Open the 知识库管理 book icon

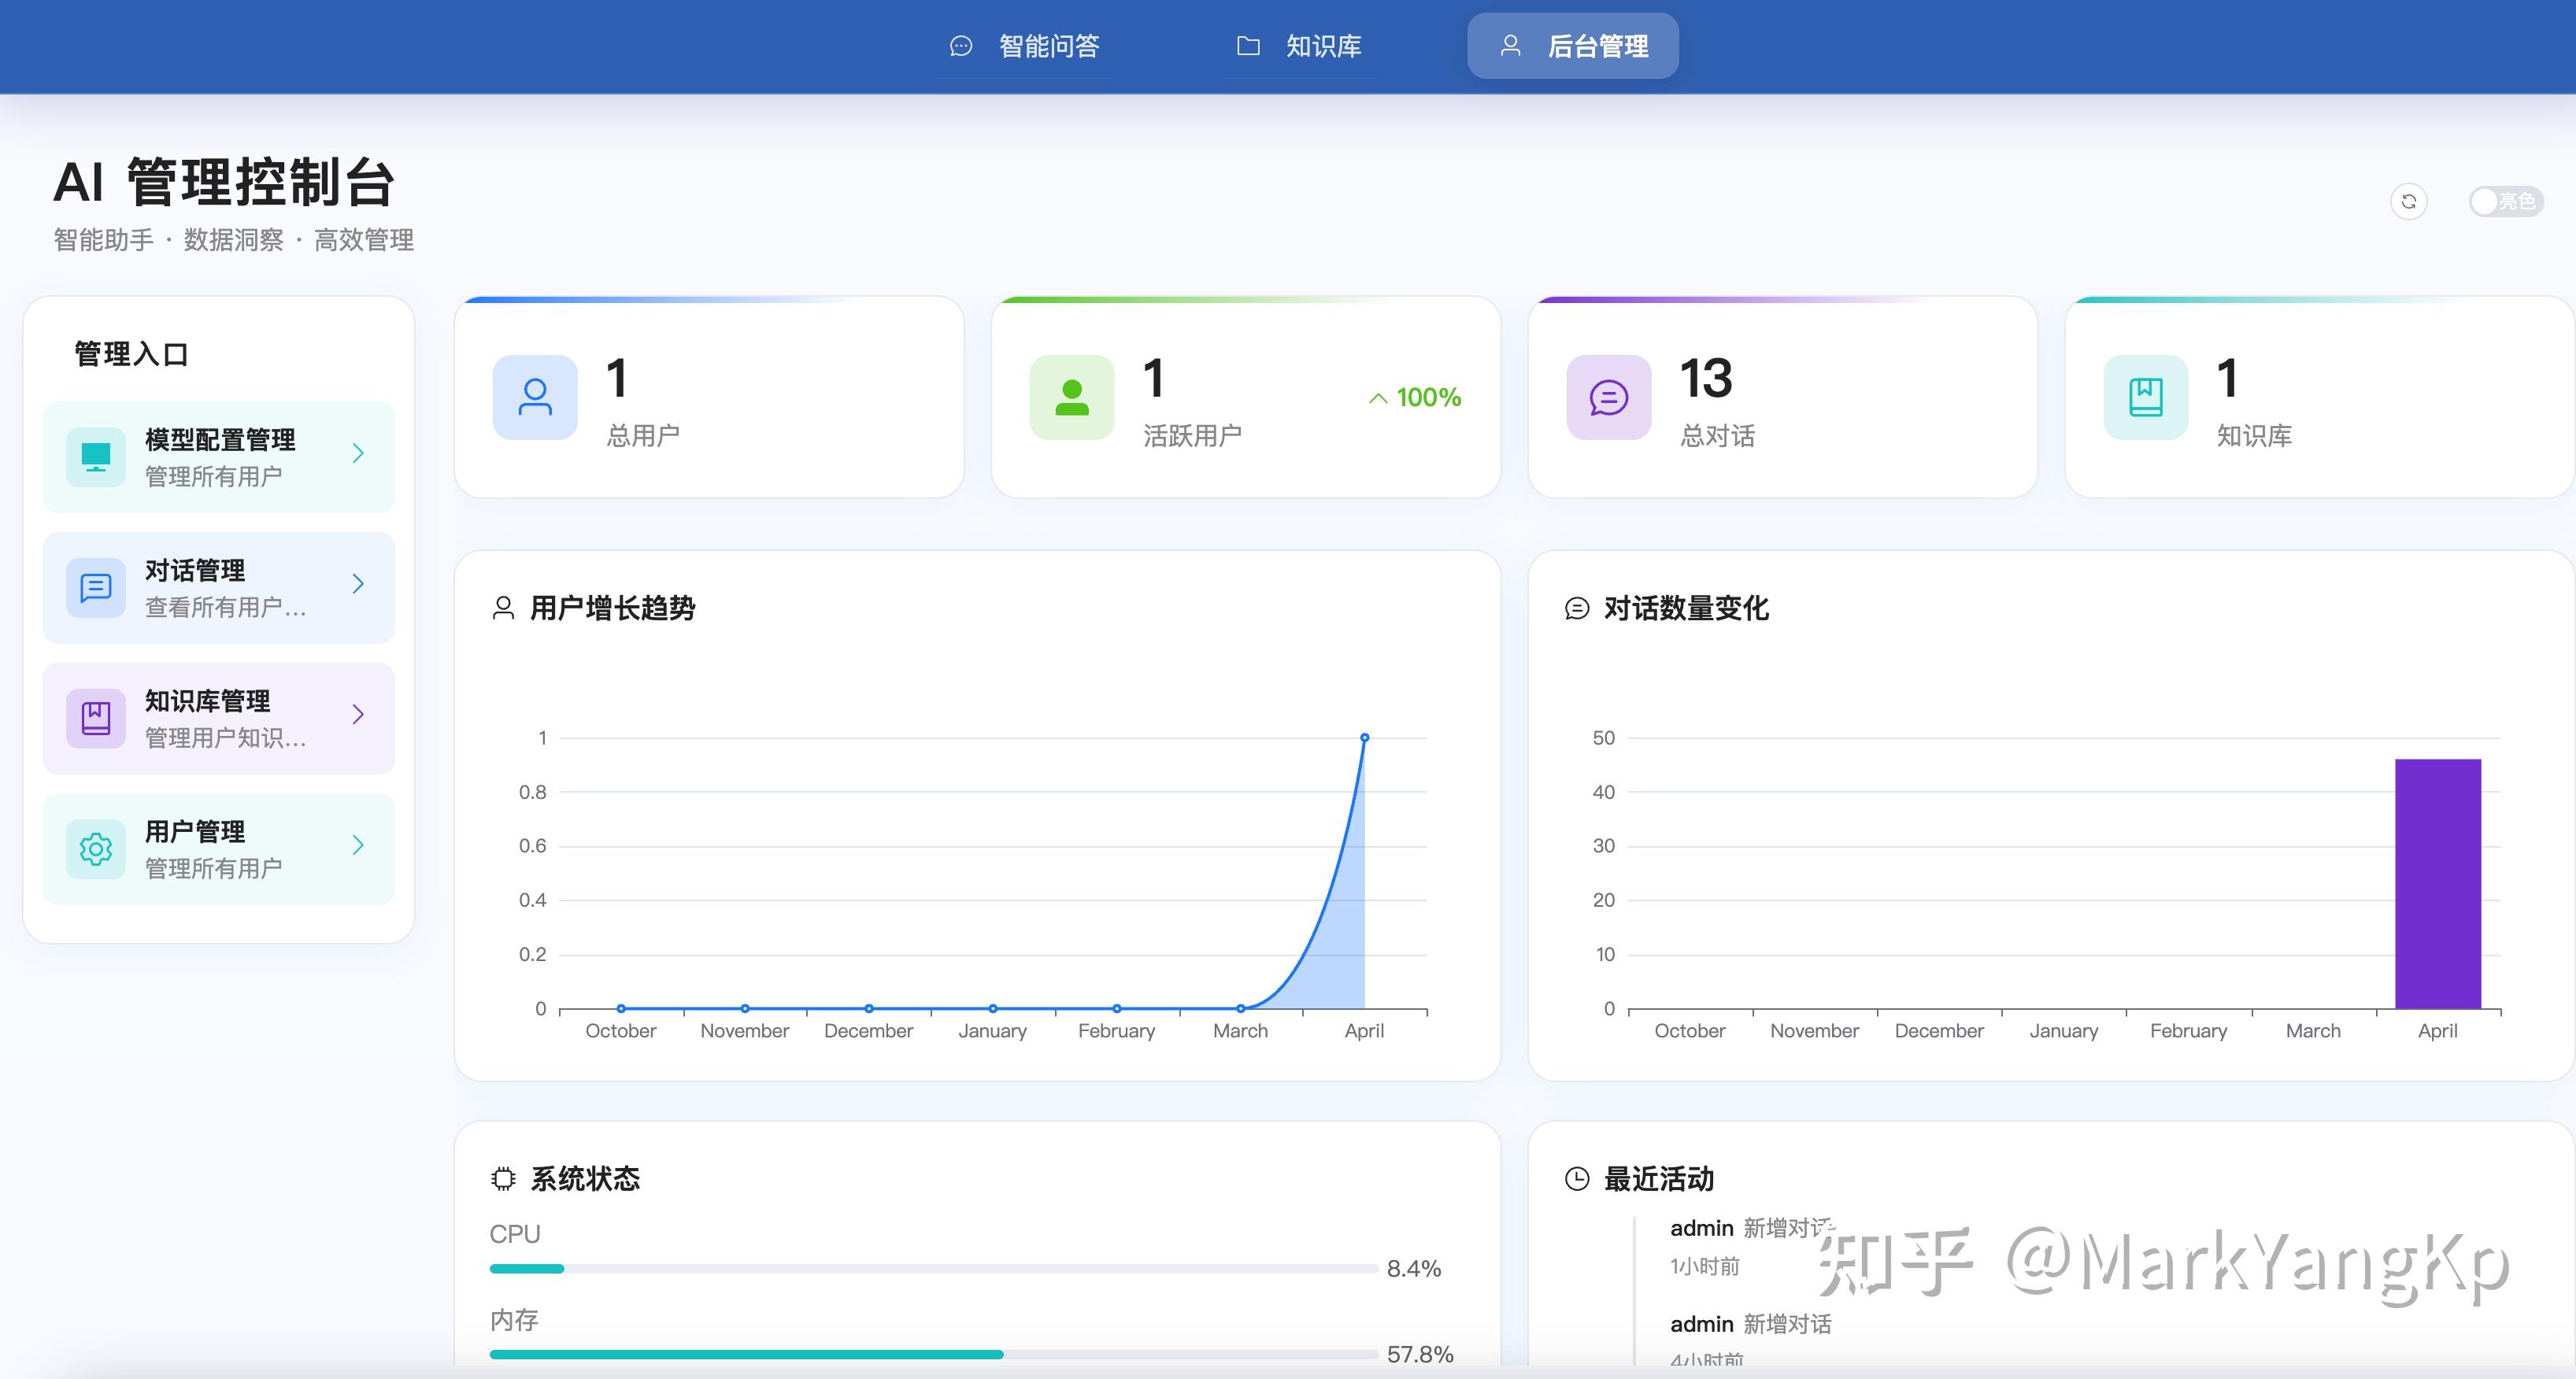pos(95,717)
